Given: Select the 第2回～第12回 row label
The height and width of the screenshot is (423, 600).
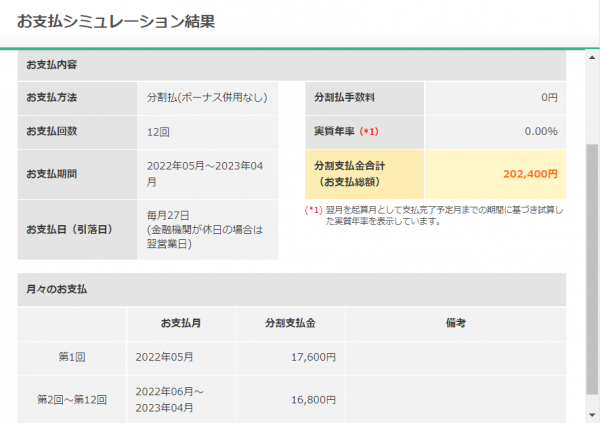Looking at the screenshot, I should click(72, 400).
